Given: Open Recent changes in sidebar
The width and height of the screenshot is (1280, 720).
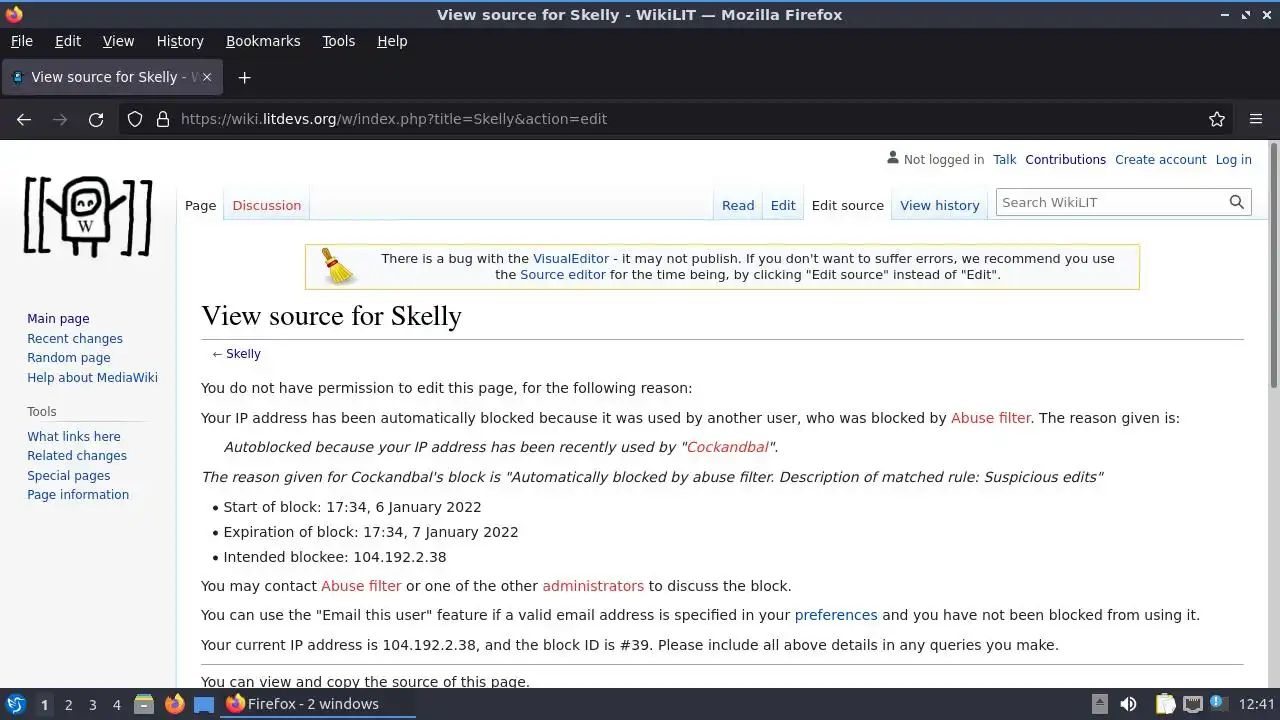Looking at the screenshot, I should (x=75, y=338).
